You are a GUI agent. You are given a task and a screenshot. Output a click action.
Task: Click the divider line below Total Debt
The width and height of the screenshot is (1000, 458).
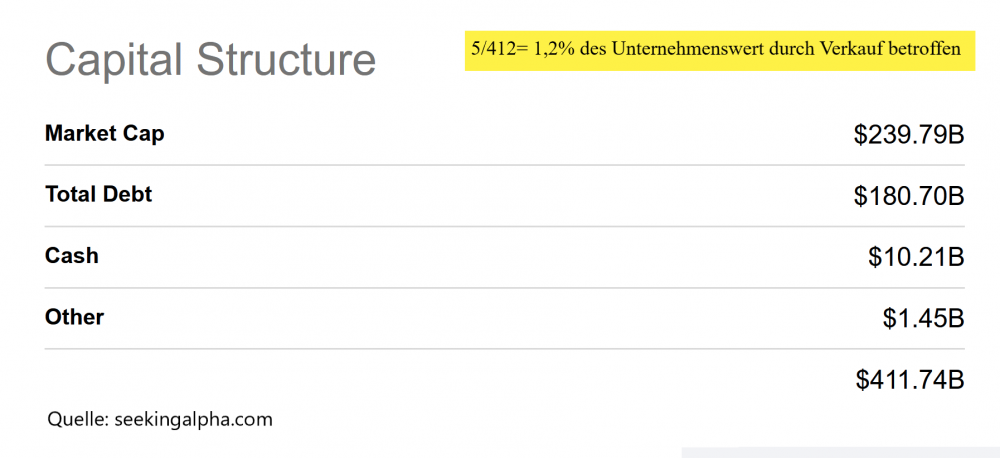(504, 226)
